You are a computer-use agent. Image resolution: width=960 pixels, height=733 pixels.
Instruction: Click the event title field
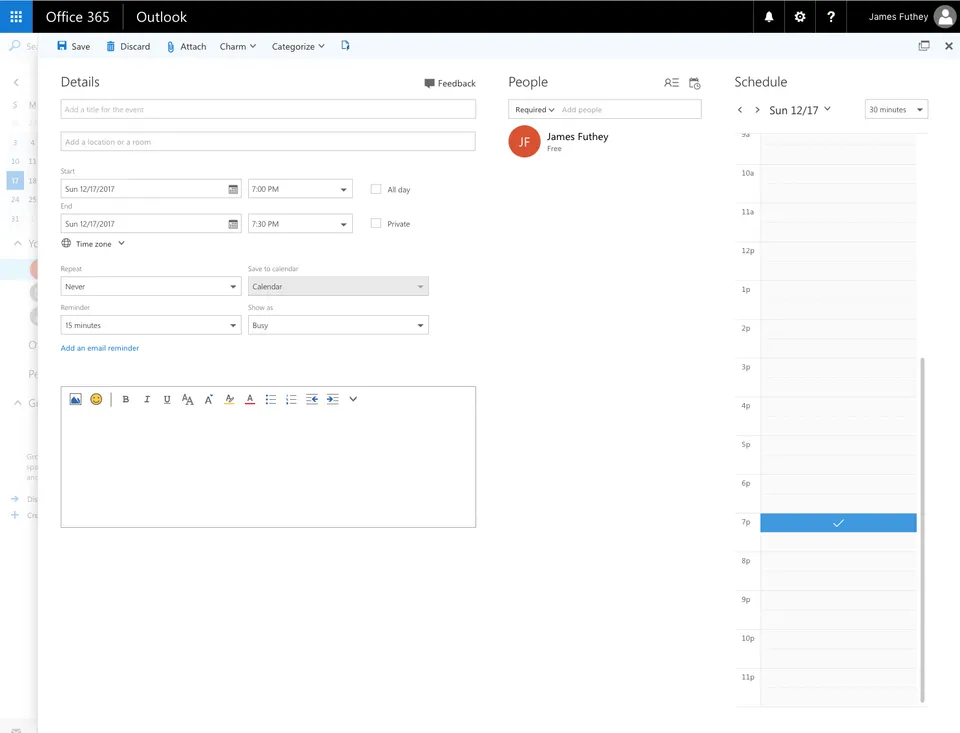[268, 109]
